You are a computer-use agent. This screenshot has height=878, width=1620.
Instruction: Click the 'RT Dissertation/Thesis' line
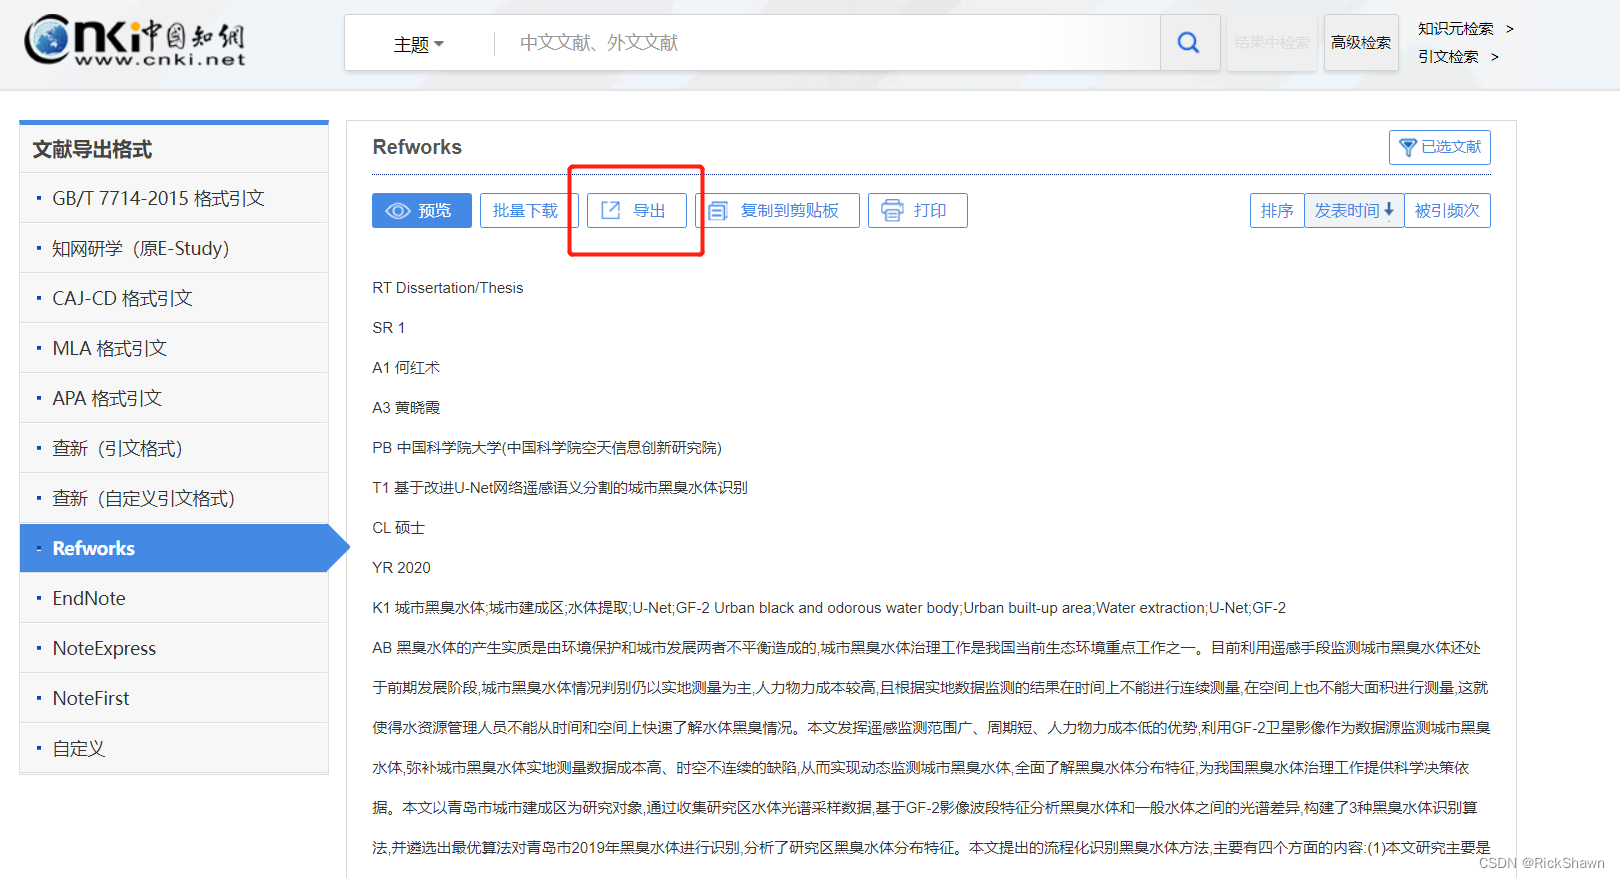click(x=448, y=288)
